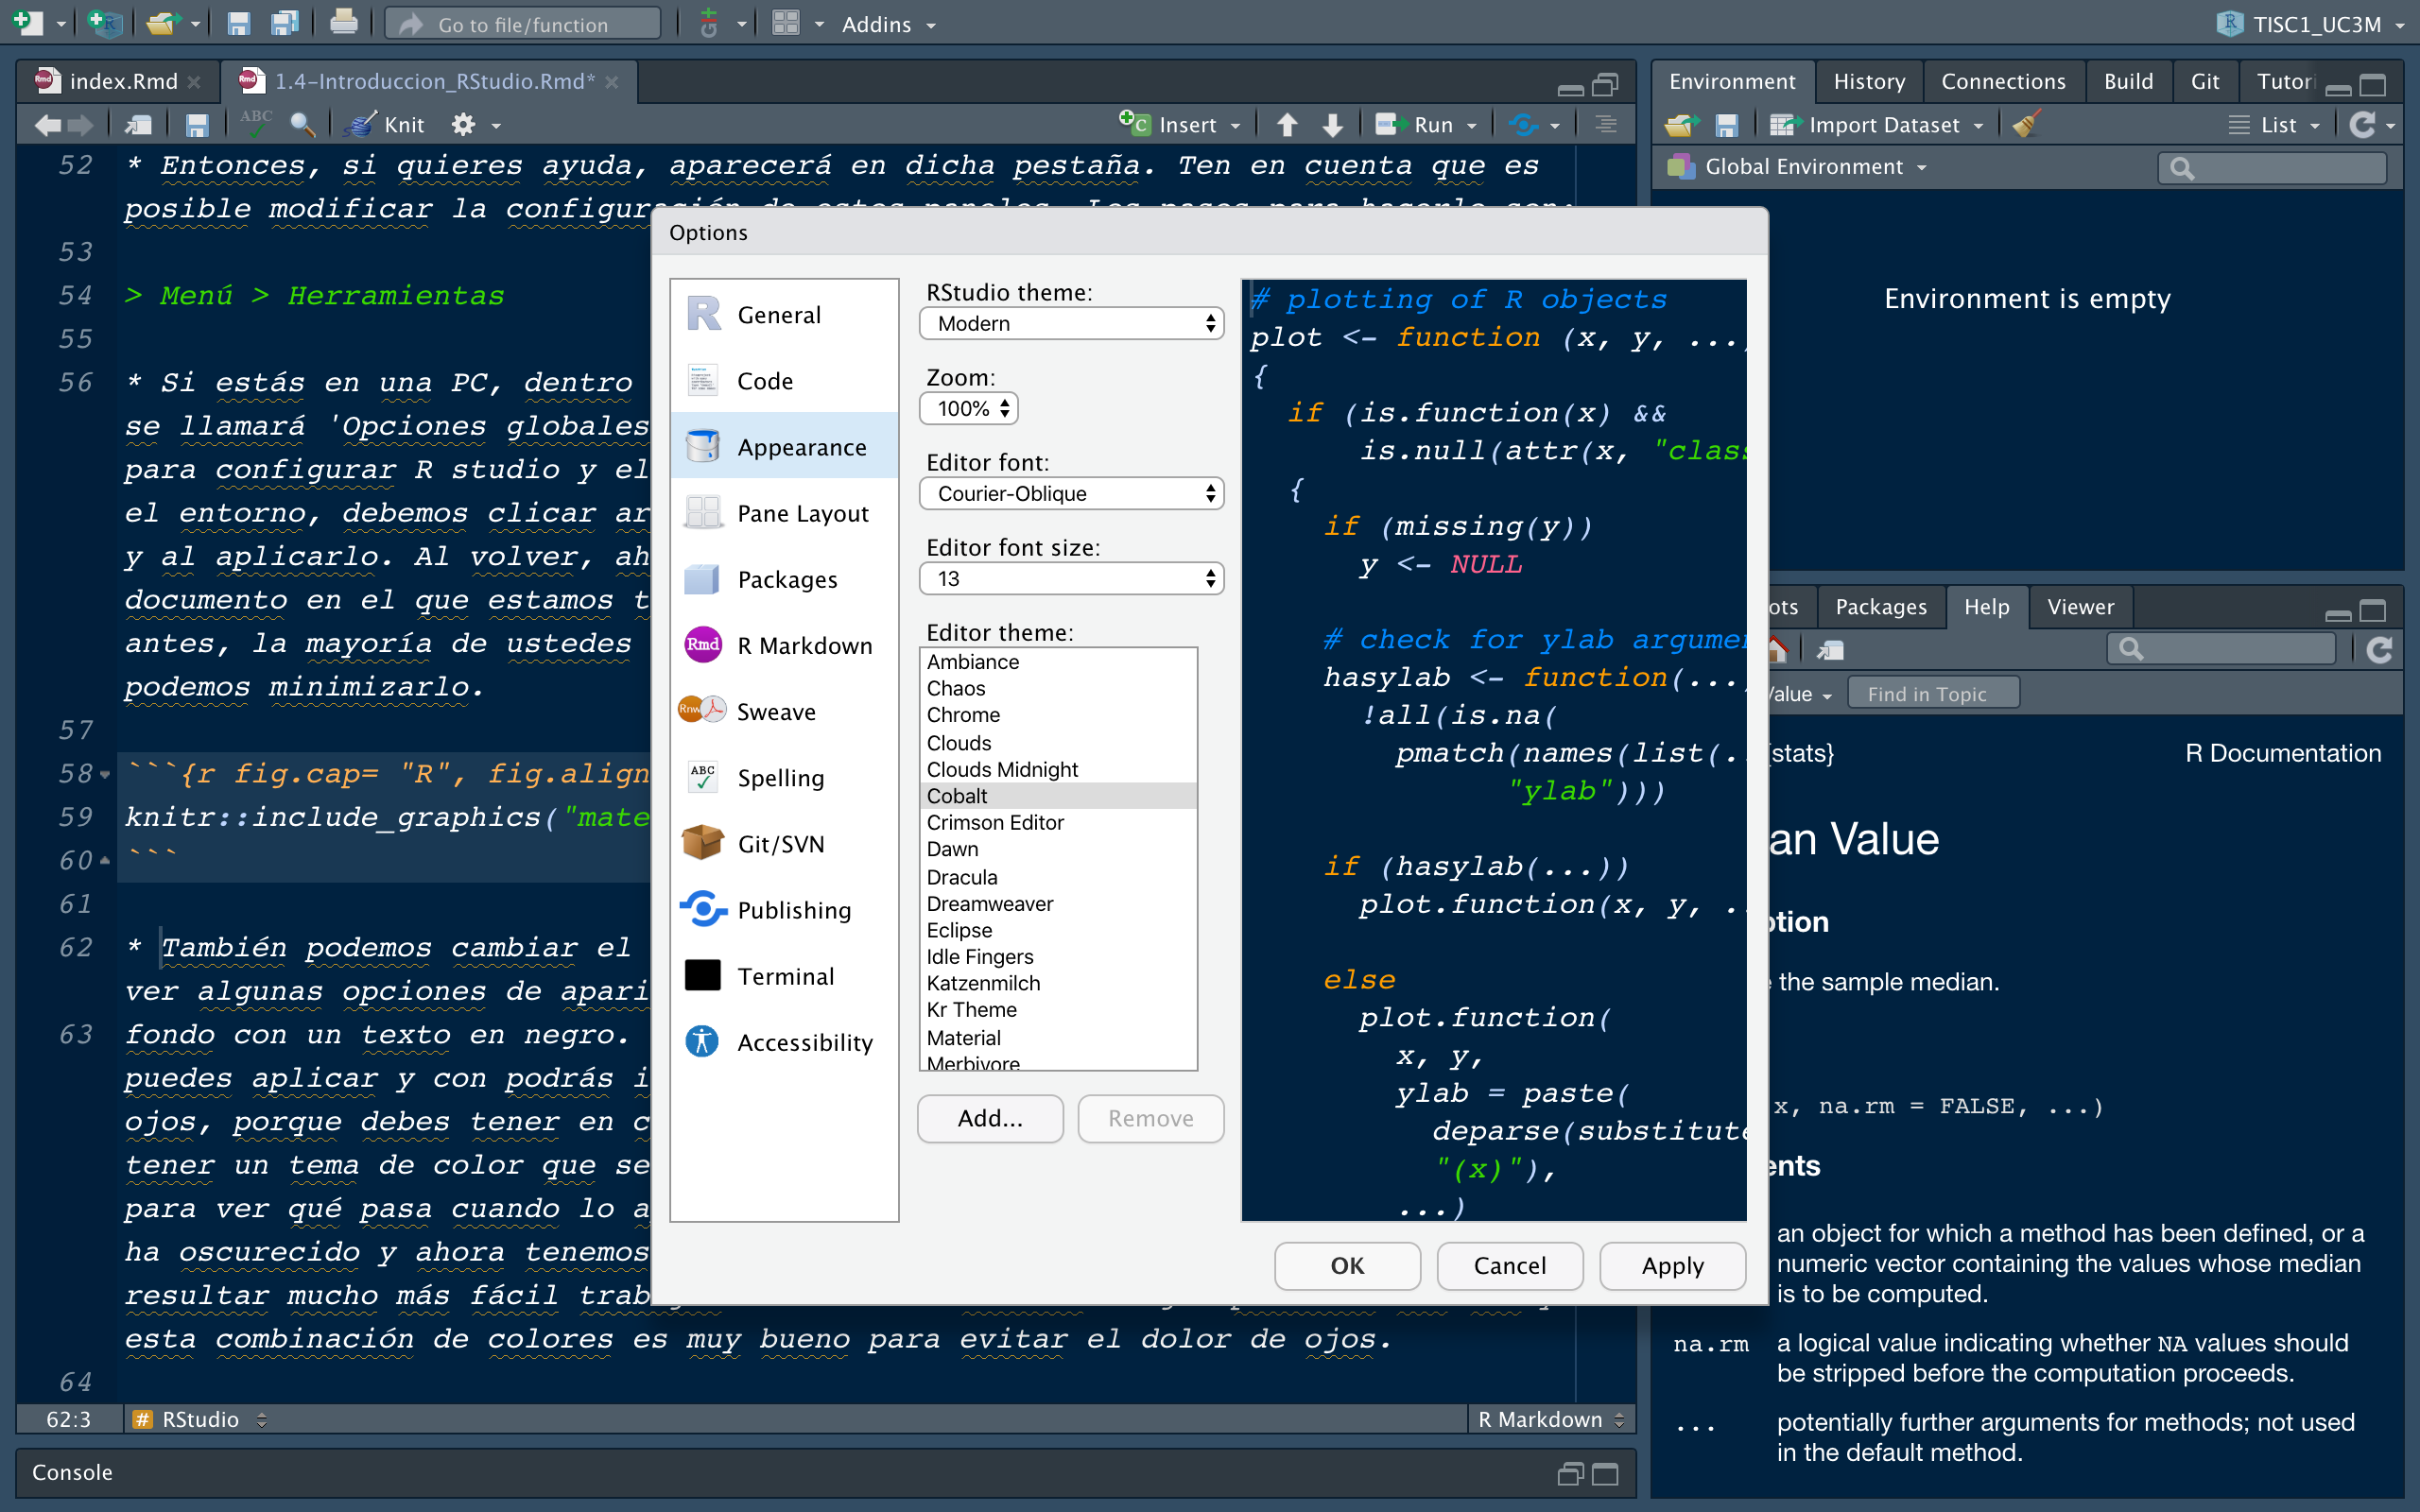The height and width of the screenshot is (1512, 2420).
Task: Open the Global Environment dropdown
Action: point(1797,167)
